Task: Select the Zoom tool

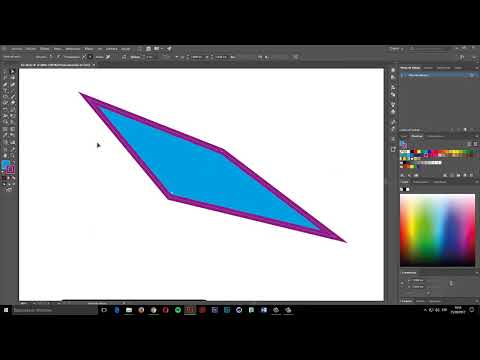Action: (x=13, y=155)
